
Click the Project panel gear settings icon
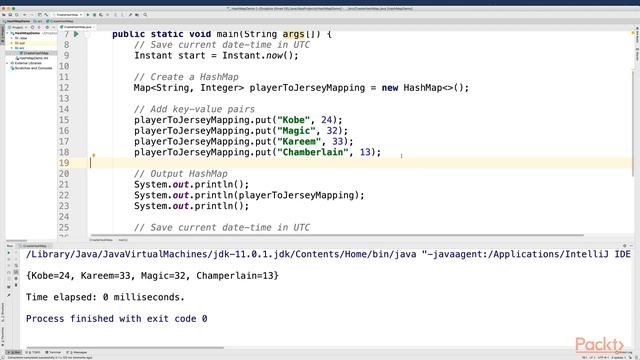[47, 27]
